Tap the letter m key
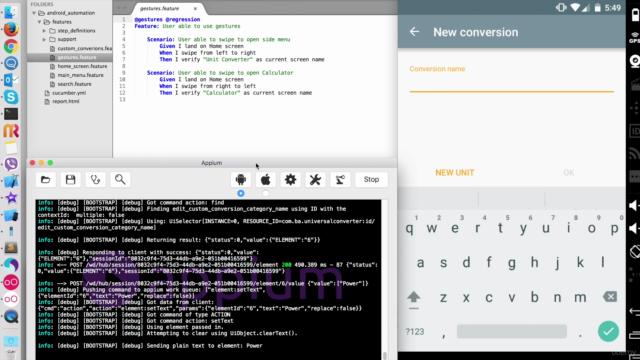This screenshot has height=360, width=640. tap(580, 298)
